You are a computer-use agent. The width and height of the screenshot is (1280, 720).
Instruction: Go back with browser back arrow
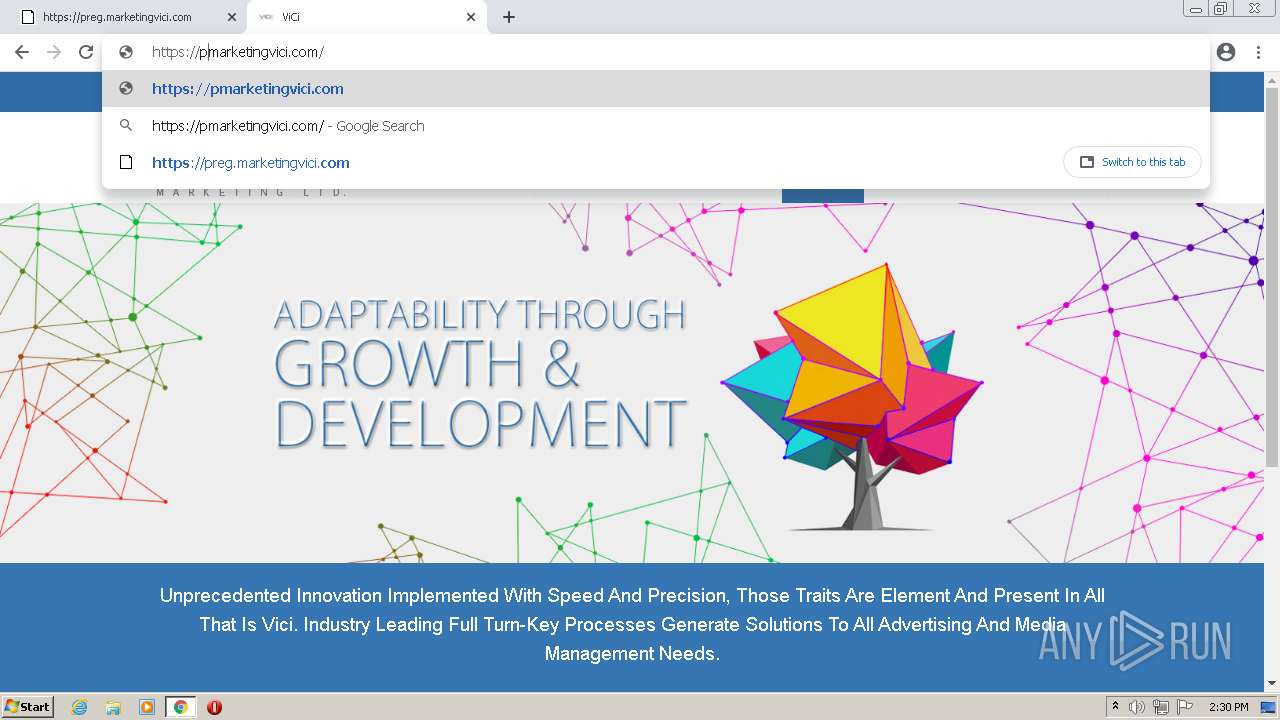22,52
